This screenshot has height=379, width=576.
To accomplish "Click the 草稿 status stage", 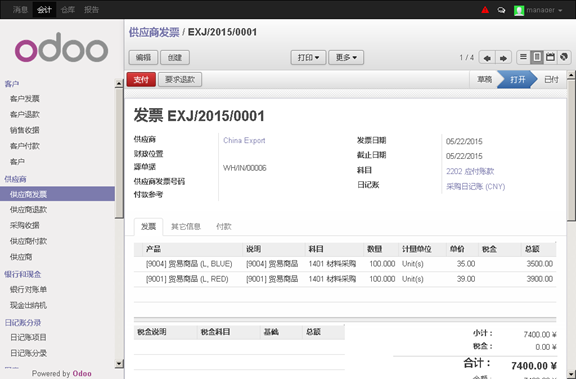I will pos(484,79).
